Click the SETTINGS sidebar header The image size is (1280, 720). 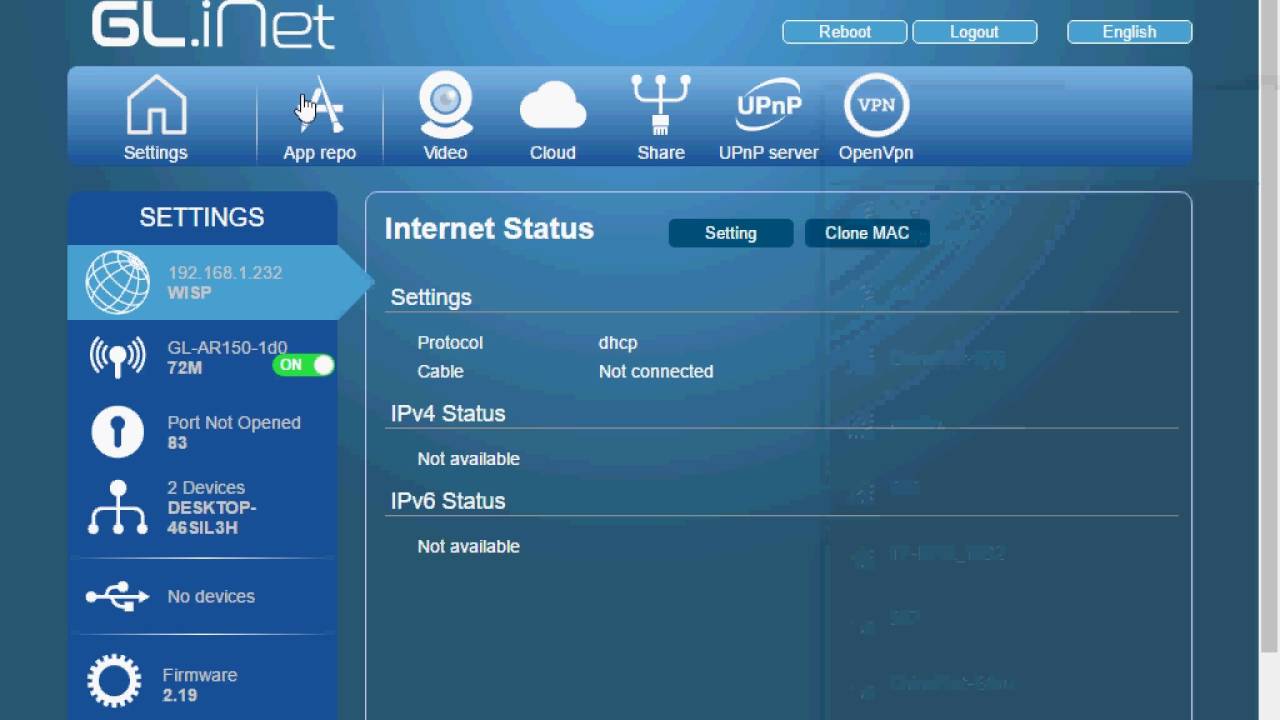[202, 217]
